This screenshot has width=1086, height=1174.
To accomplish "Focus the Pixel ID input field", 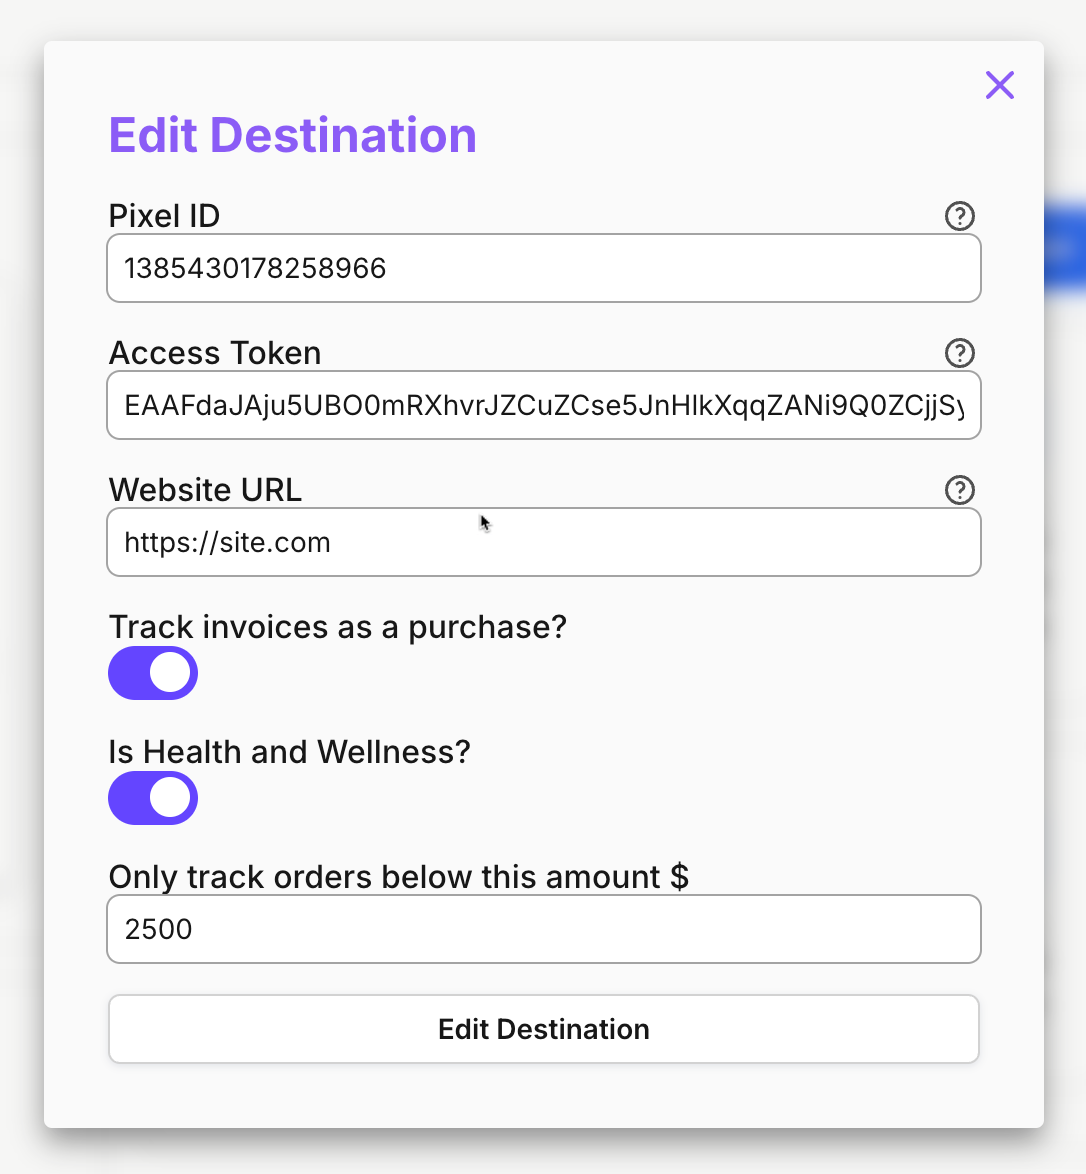I will pyautogui.click(x=544, y=268).
